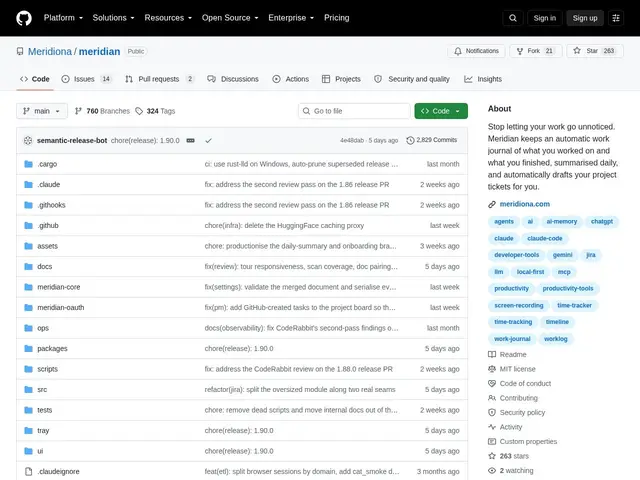Open the 2,829 Commits history link
The height and width of the screenshot is (480, 640).
click(x=432, y=140)
